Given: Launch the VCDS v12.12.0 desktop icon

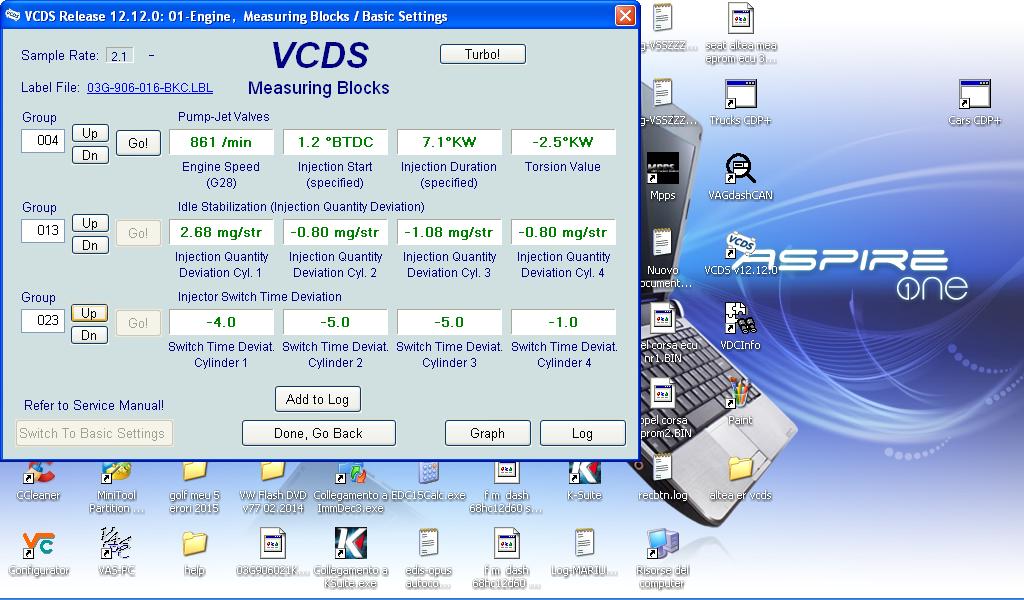Looking at the screenshot, I should (x=740, y=247).
